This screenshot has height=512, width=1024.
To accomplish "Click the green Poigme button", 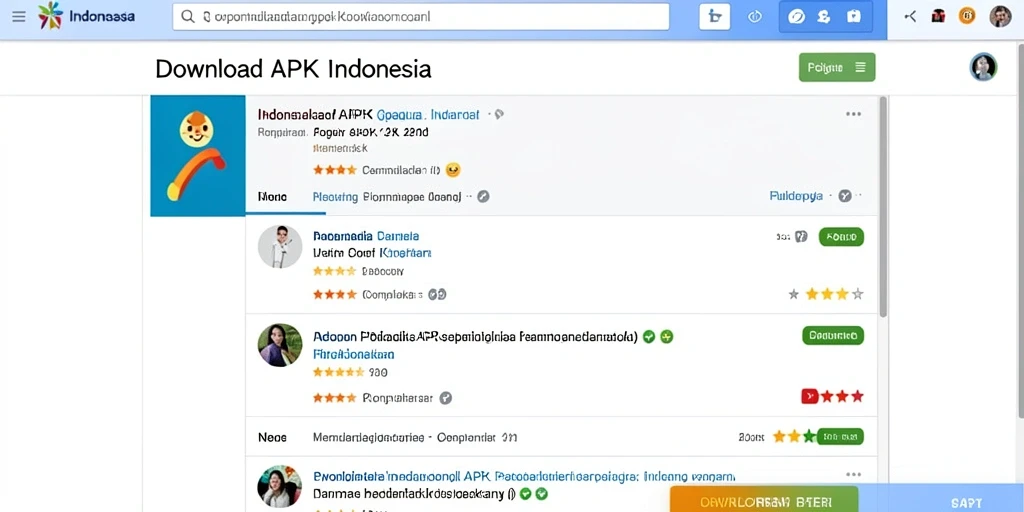I will 837,67.
